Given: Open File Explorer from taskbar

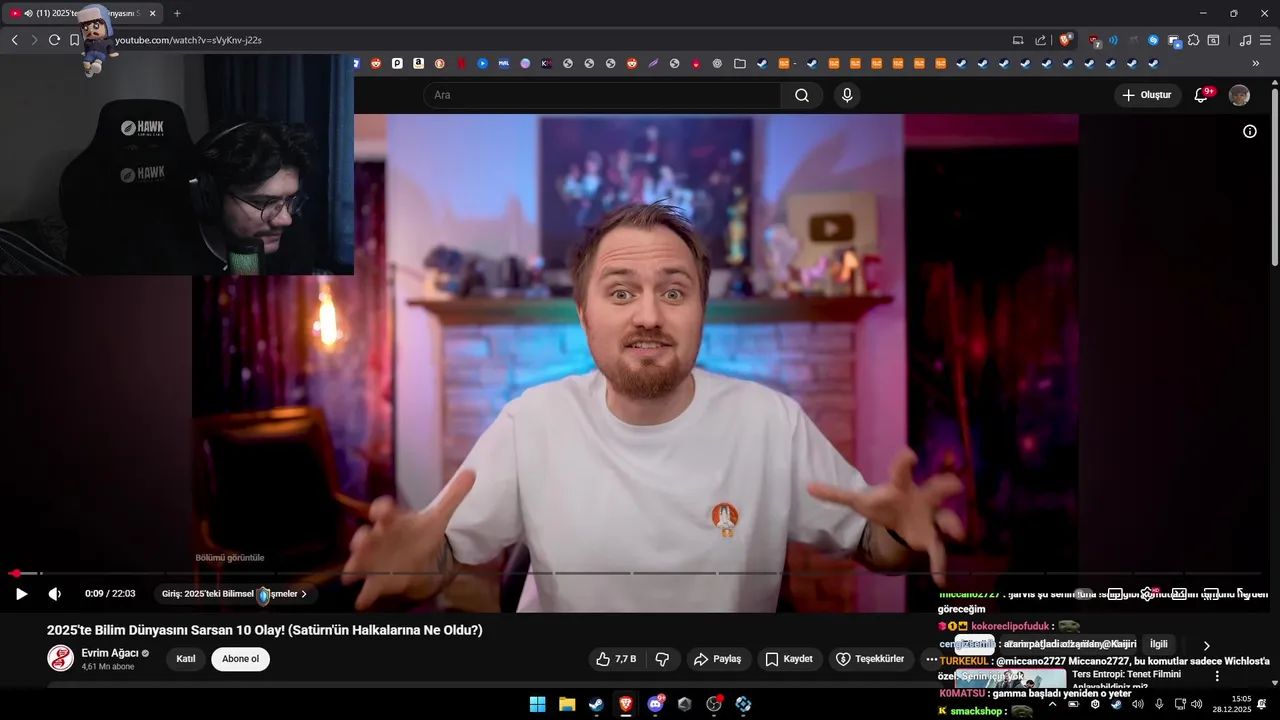Looking at the screenshot, I should [x=566, y=704].
